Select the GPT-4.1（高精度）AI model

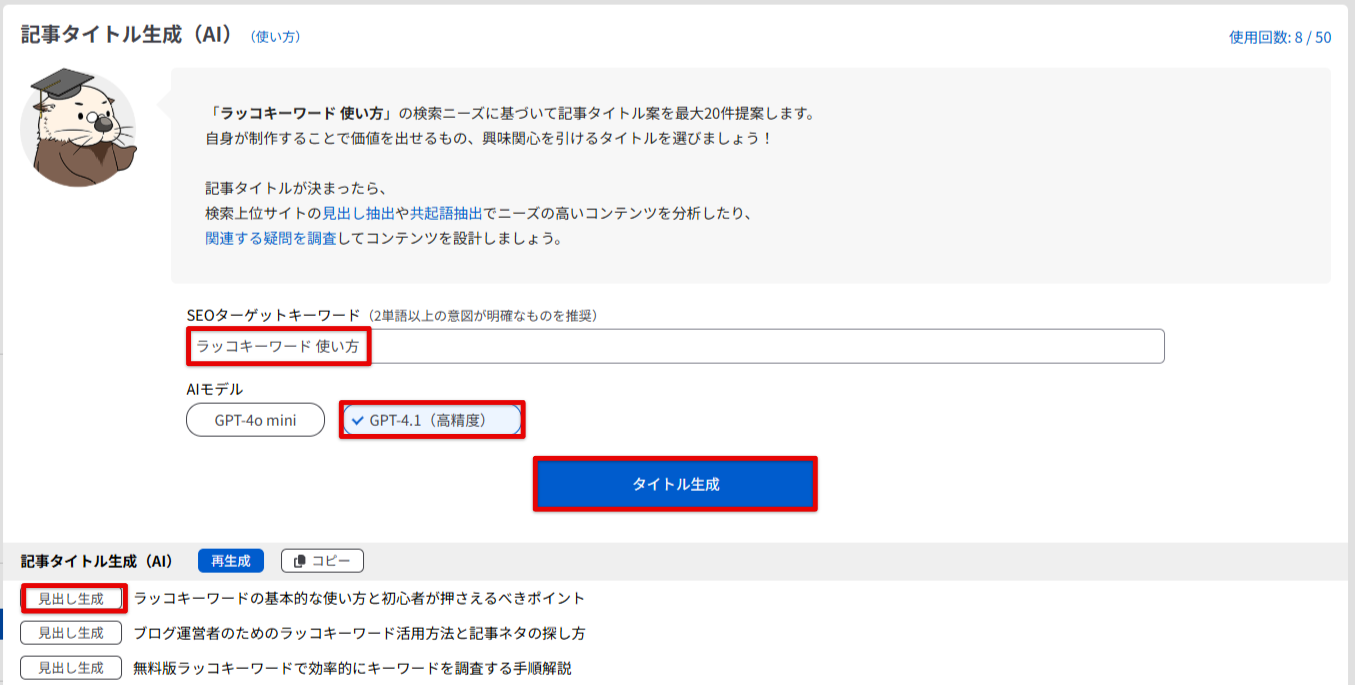[432, 420]
